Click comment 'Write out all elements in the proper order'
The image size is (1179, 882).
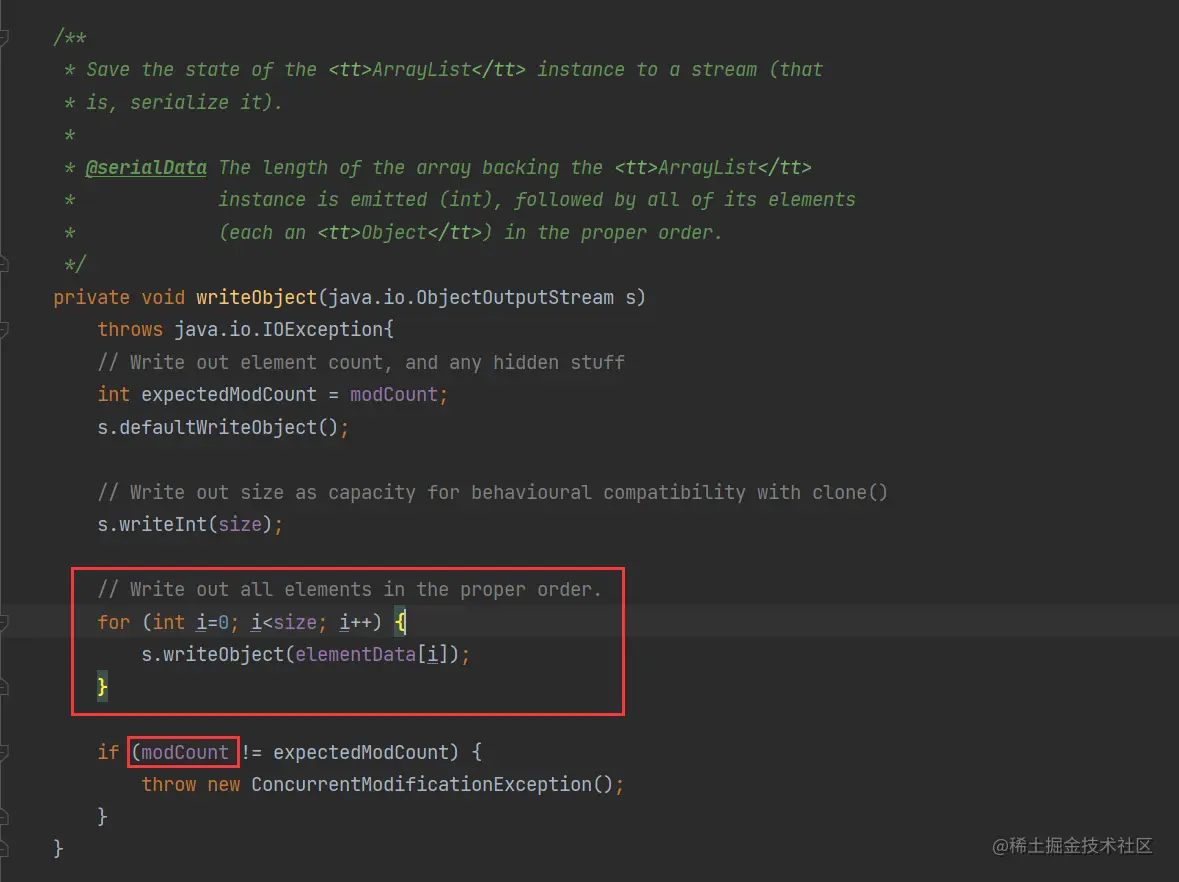[x=350, y=590]
